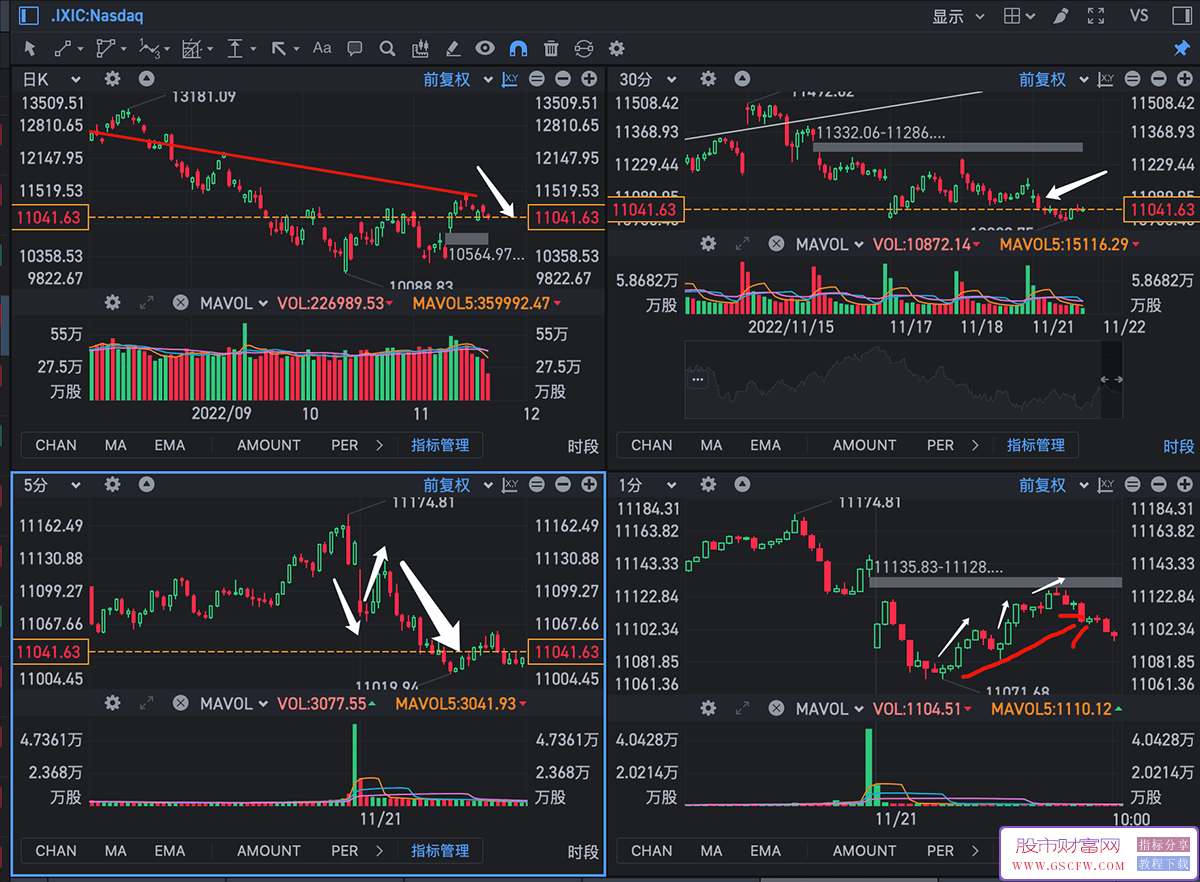Select AMOUNT indicator tab in 30分 chart
The height and width of the screenshot is (882, 1200).
(x=865, y=445)
